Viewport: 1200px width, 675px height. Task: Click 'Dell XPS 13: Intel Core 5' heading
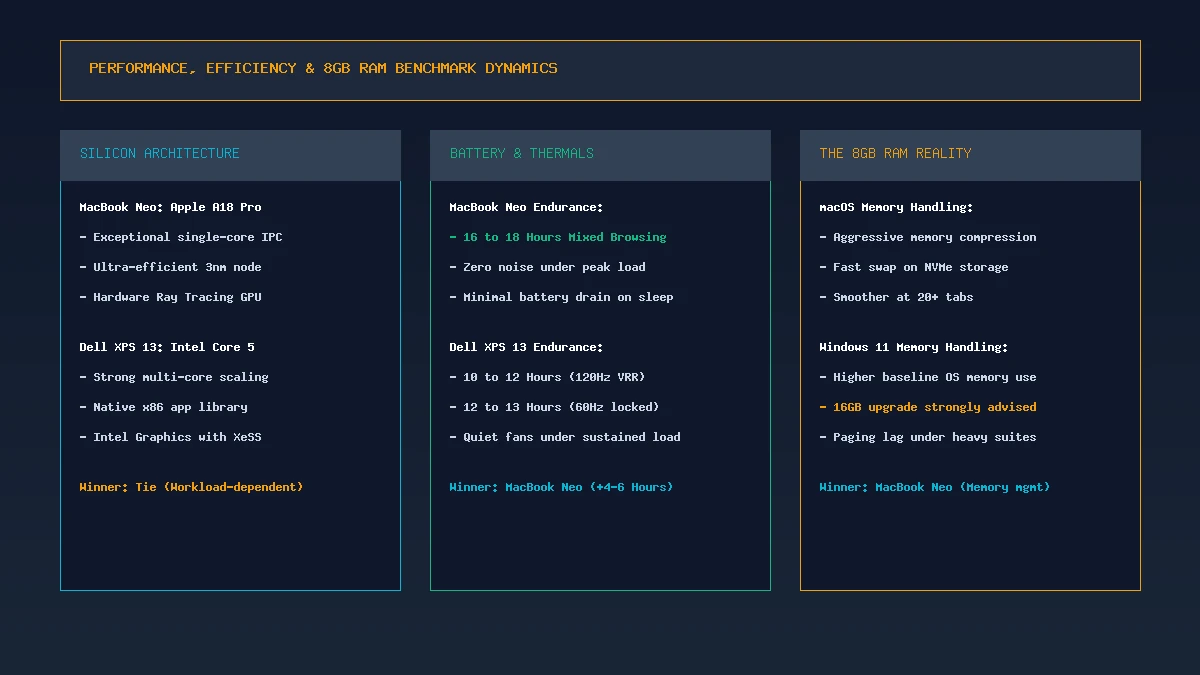pyautogui.click(x=167, y=347)
